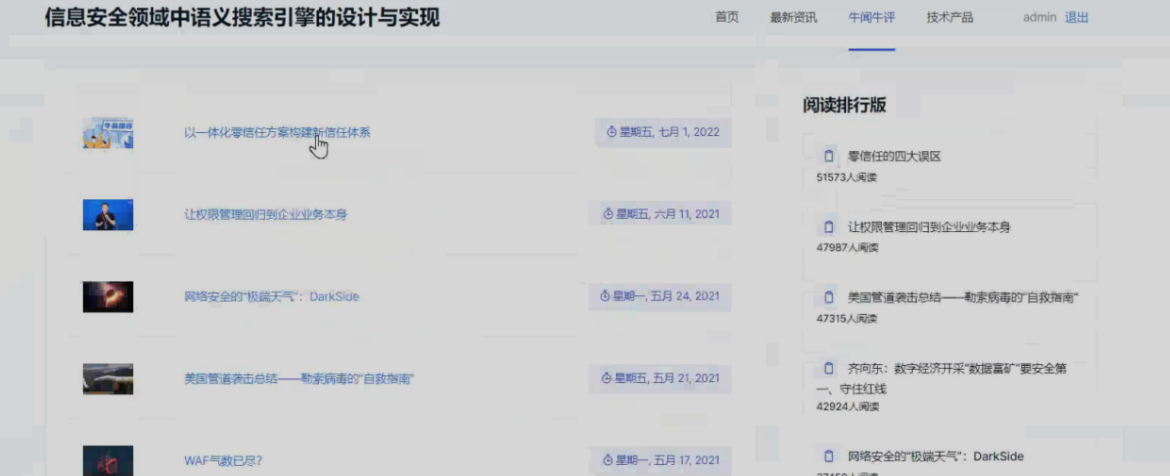Open article 让权限管理回归到企业业务本身 in main list
Image resolution: width=1170 pixels, height=476 pixels.
(x=266, y=215)
